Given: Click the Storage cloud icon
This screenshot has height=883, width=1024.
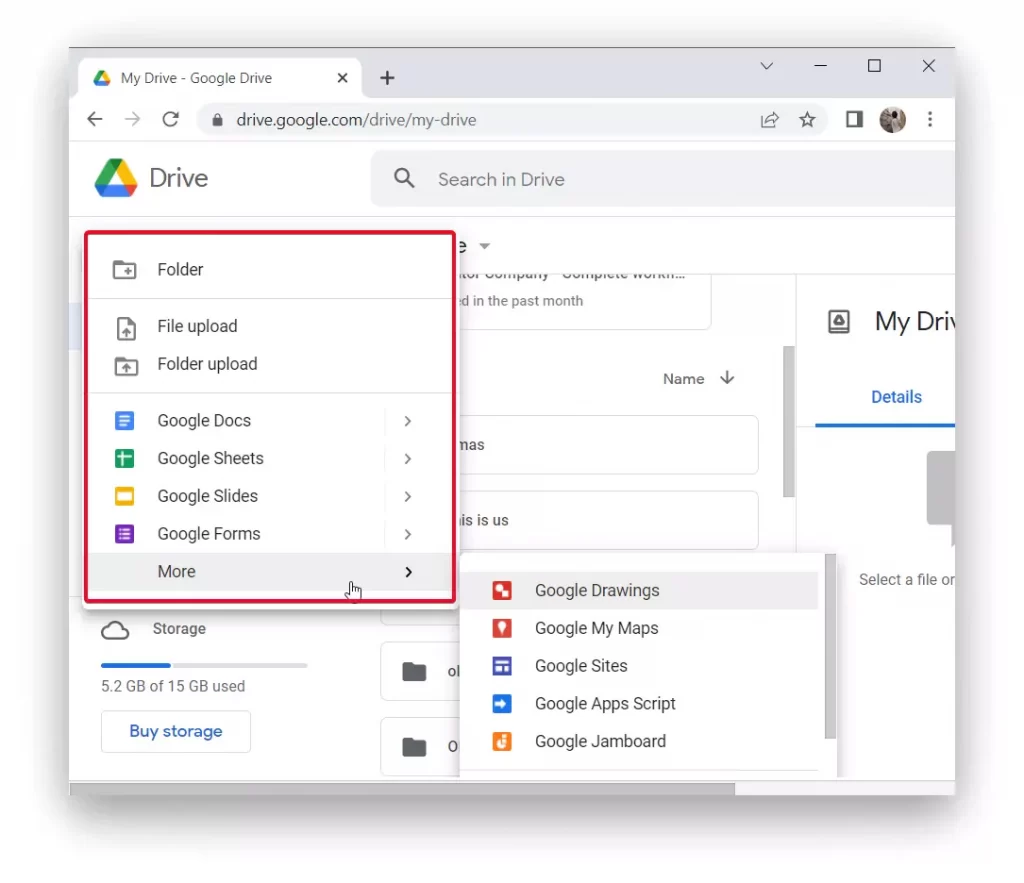Looking at the screenshot, I should click(115, 630).
